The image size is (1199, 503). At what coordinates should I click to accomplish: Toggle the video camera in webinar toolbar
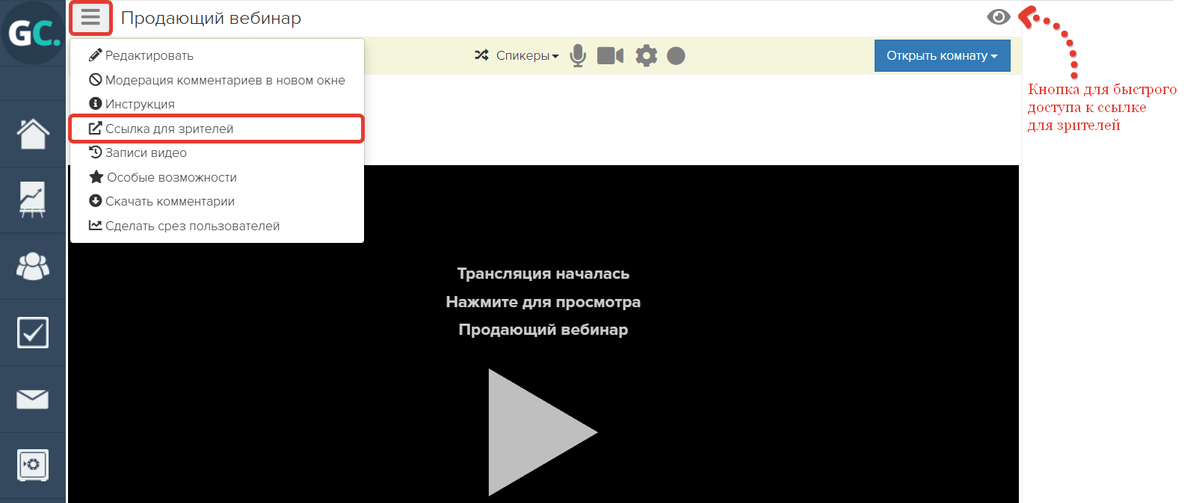(610, 56)
